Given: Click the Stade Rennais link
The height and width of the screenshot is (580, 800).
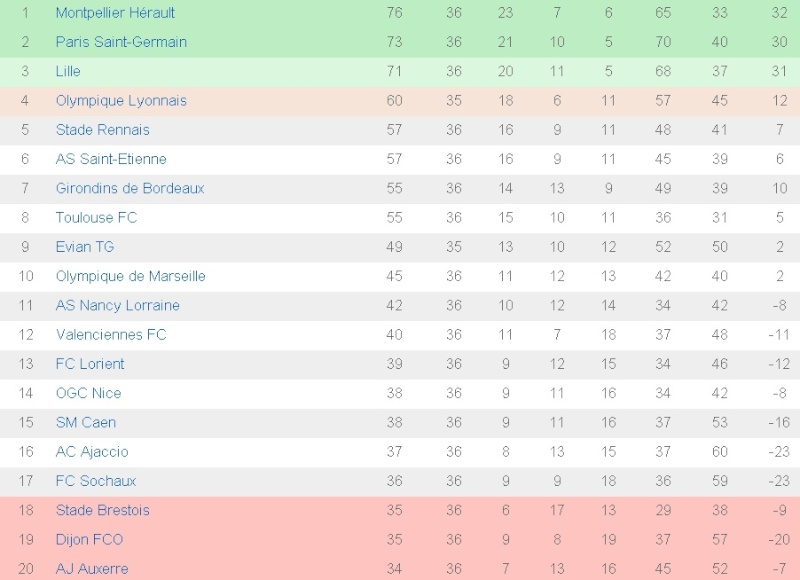Looking at the screenshot, I should point(102,130).
